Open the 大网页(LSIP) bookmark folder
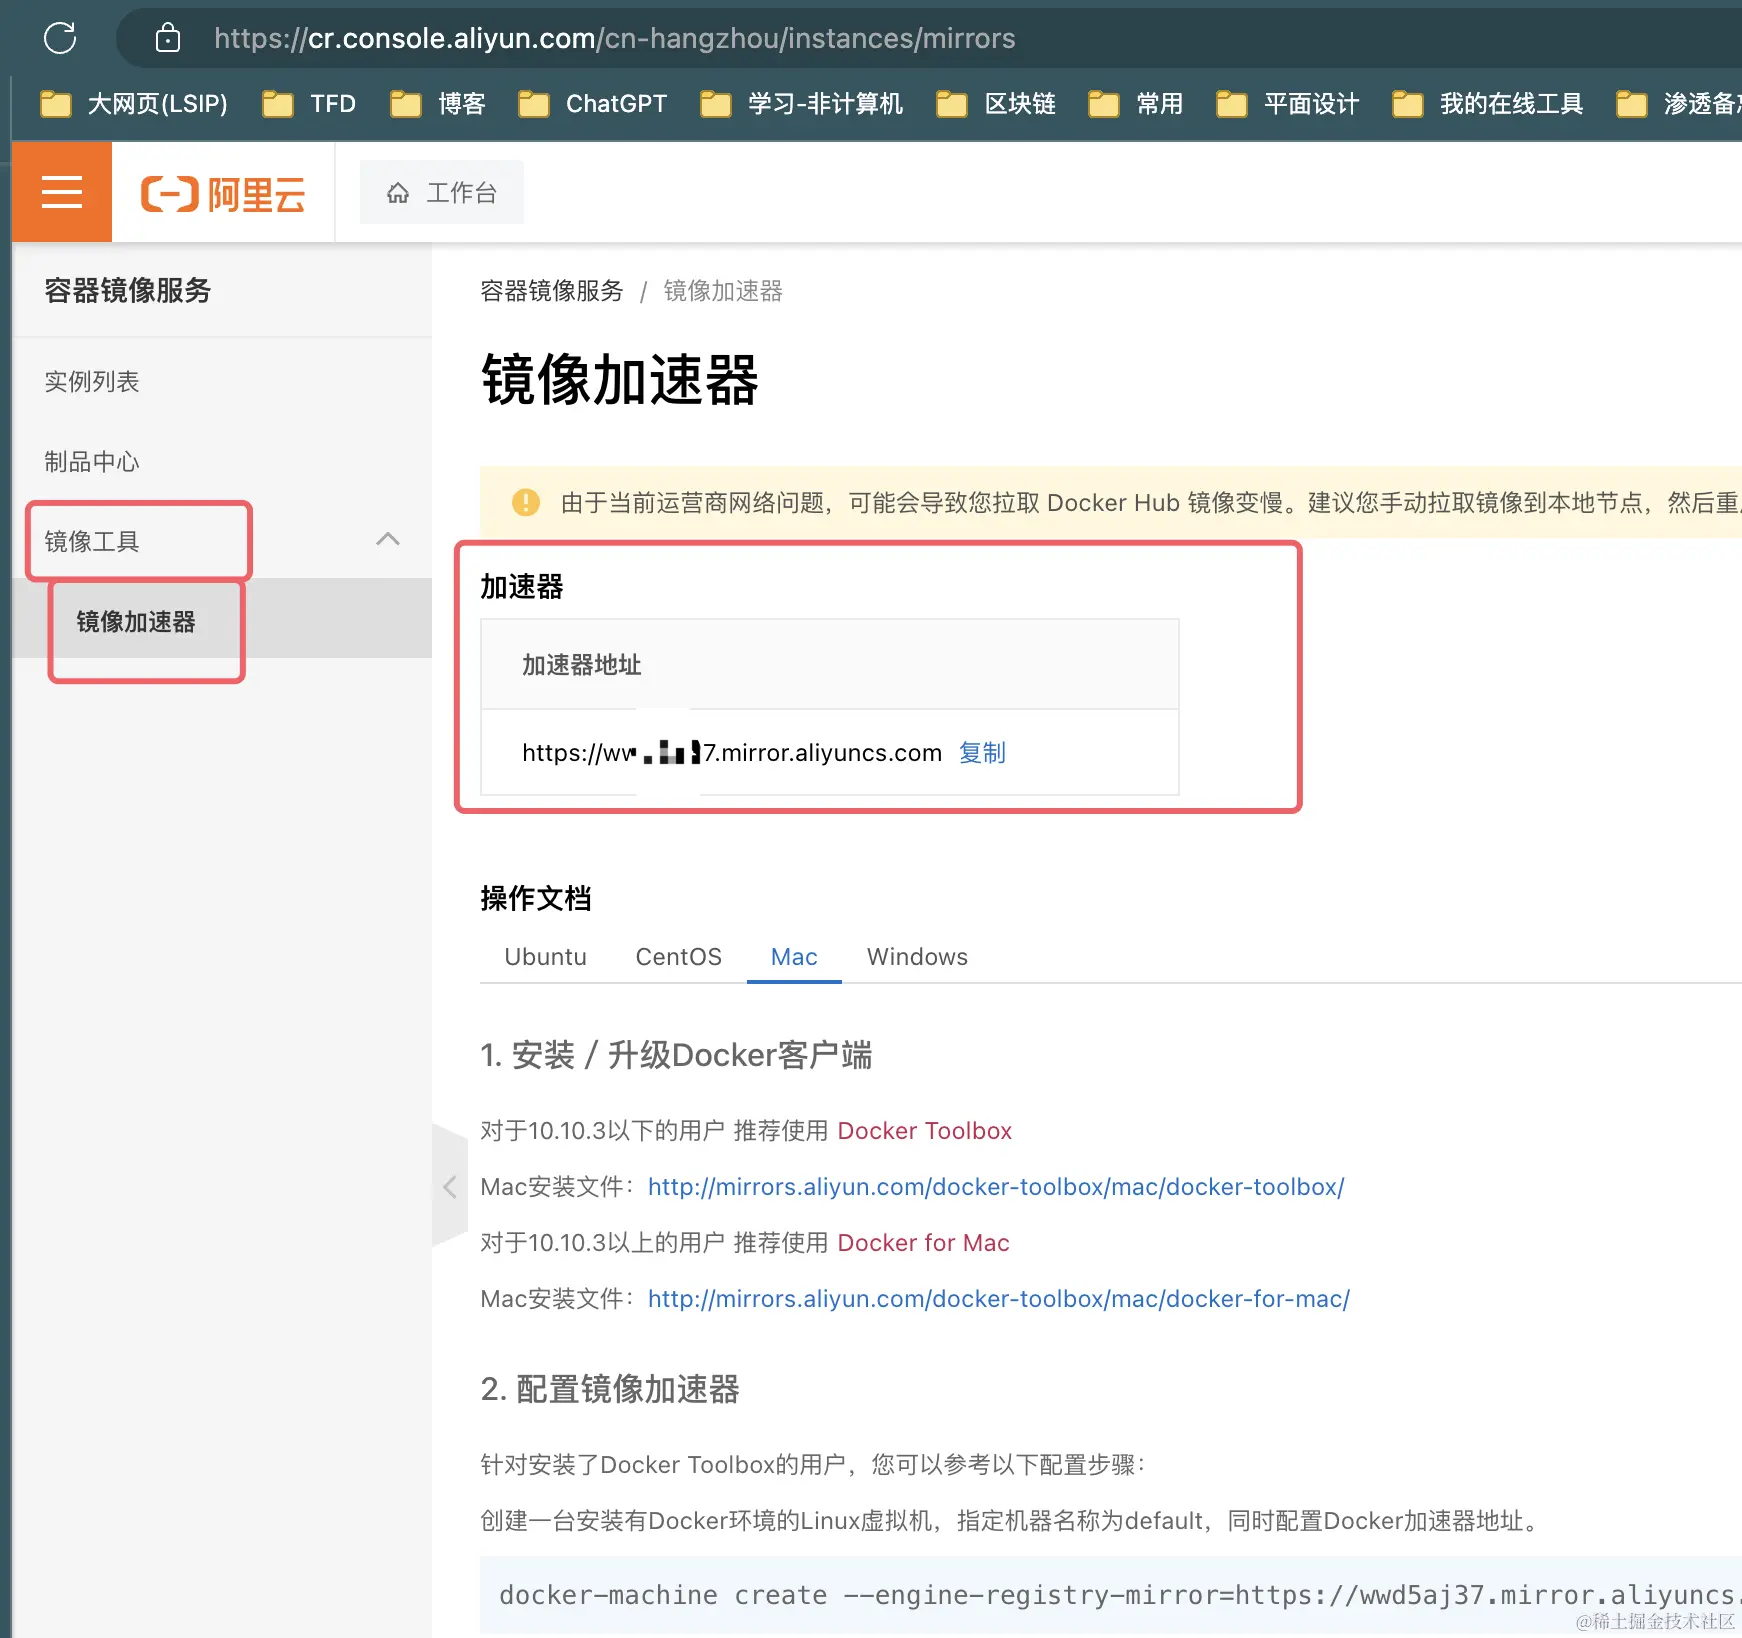The height and width of the screenshot is (1638, 1742). click(x=134, y=104)
